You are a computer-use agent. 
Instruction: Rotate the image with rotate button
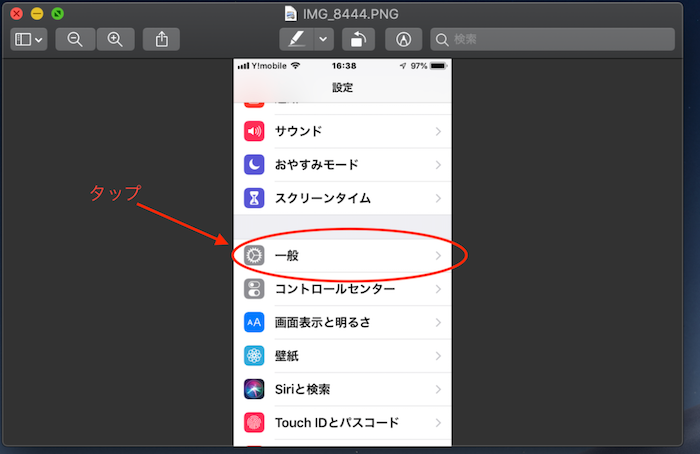click(358, 39)
